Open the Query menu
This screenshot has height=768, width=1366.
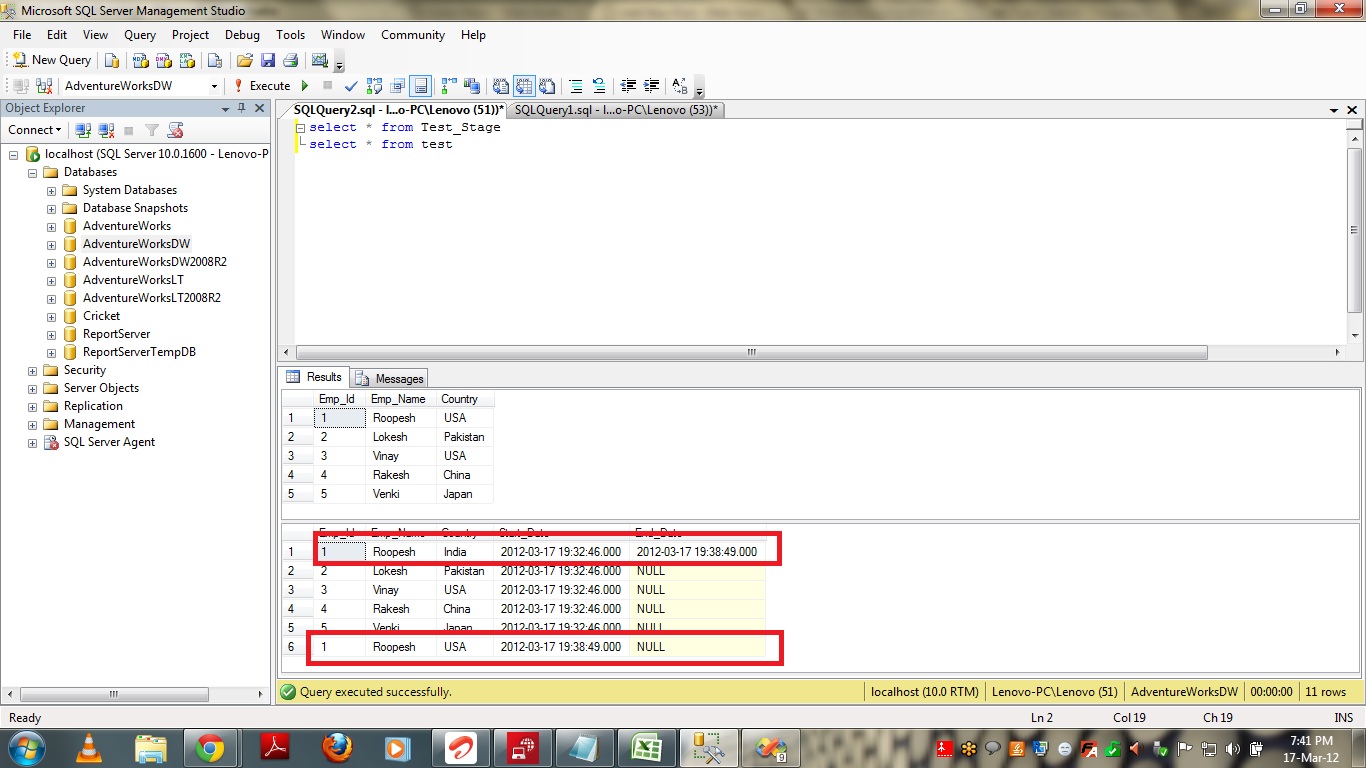coord(140,35)
